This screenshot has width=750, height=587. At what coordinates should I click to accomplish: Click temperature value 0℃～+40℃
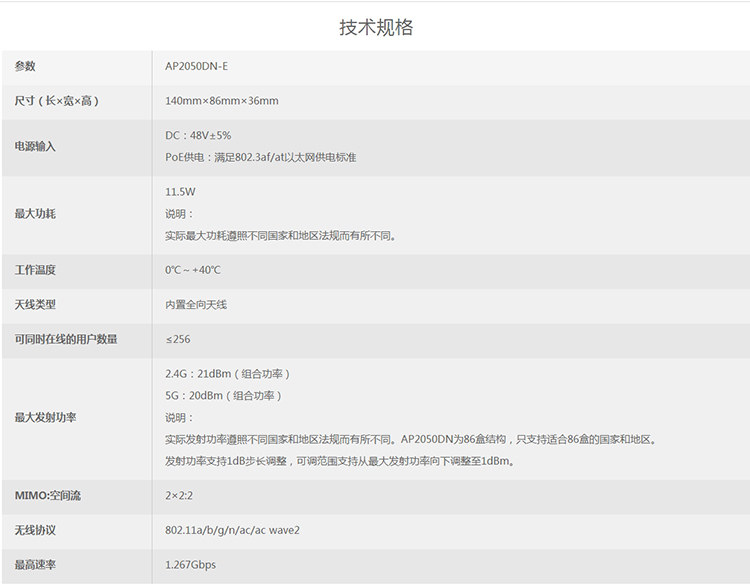[193, 270]
